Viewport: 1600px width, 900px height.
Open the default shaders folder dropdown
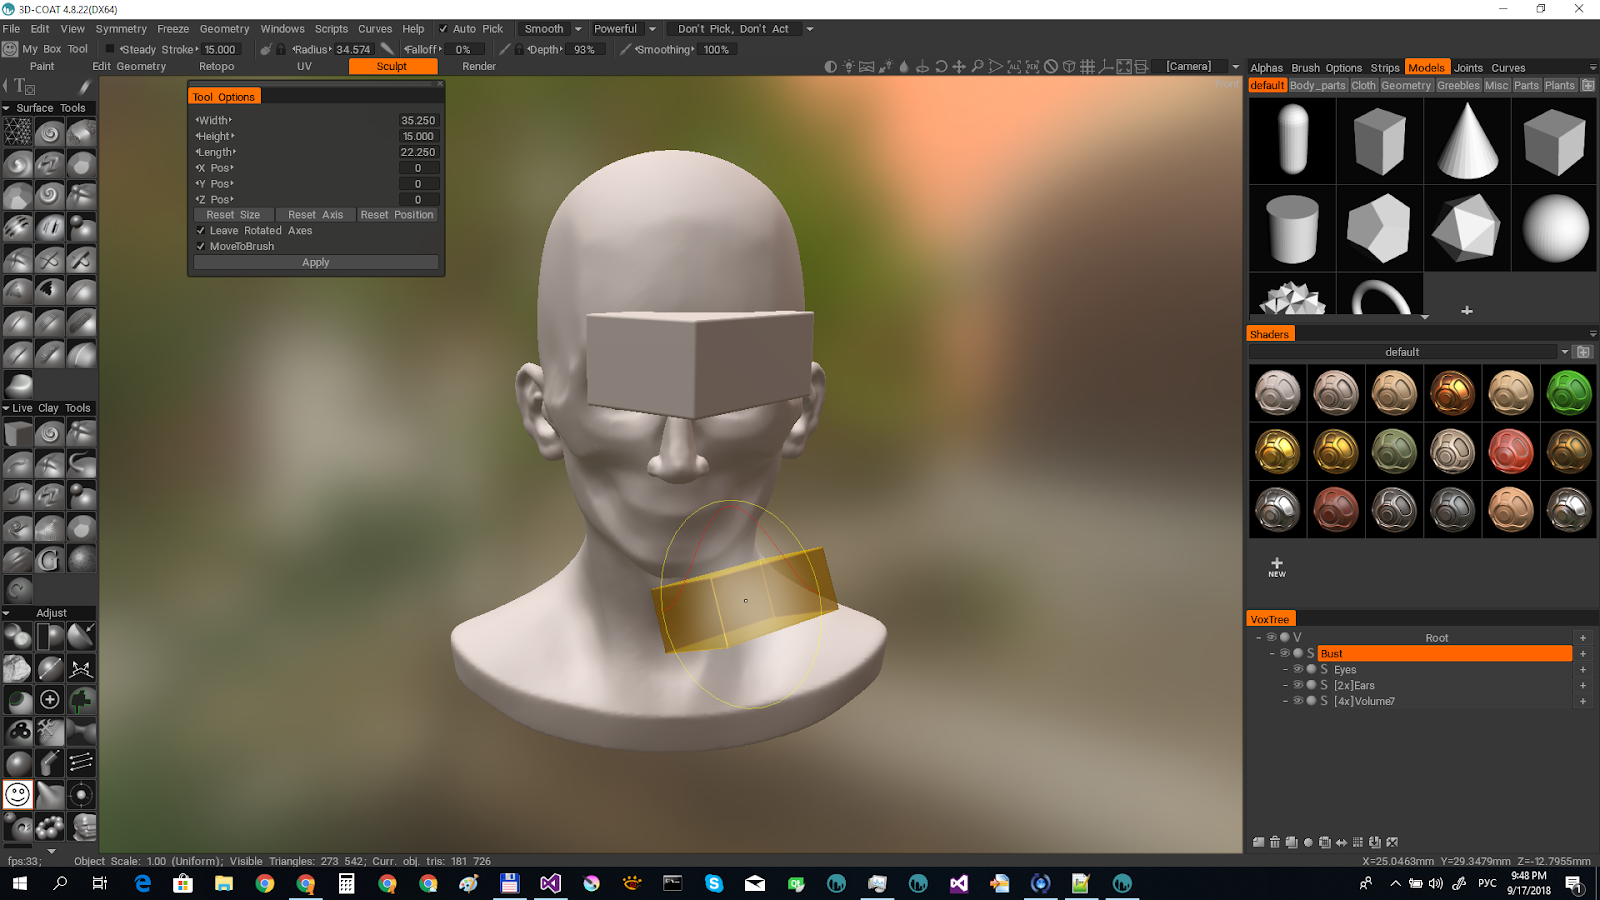[x=1565, y=352]
